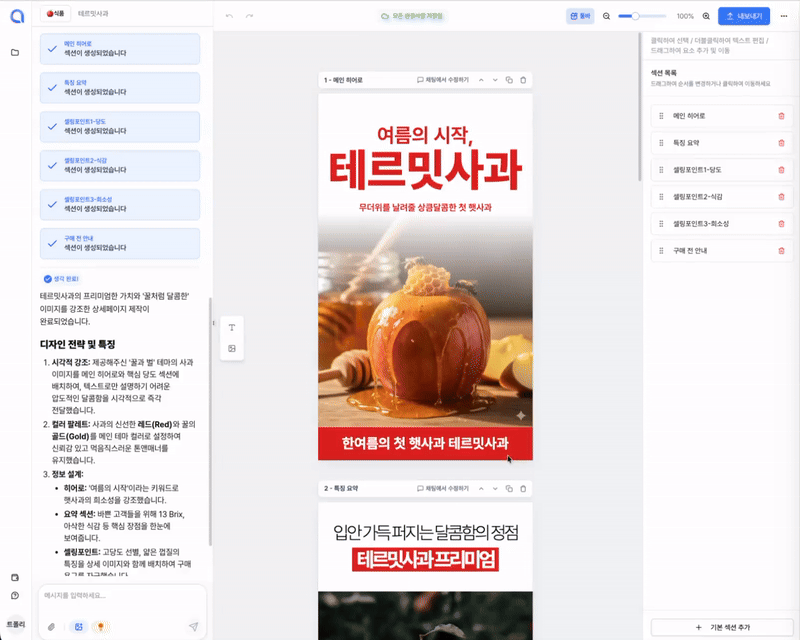Click the attach file paperclip icon
The image size is (800, 640).
[x=51, y=626]
